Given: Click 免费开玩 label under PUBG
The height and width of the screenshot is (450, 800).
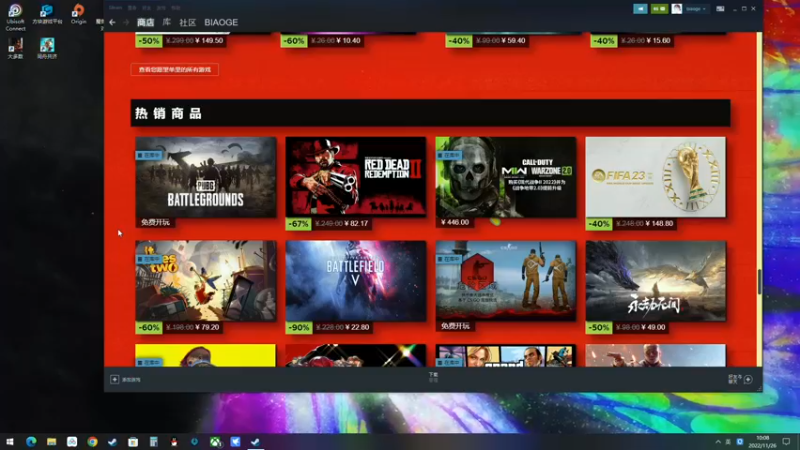Looking at the screenshot, I should pyautogui.click(x=155, y=222).
